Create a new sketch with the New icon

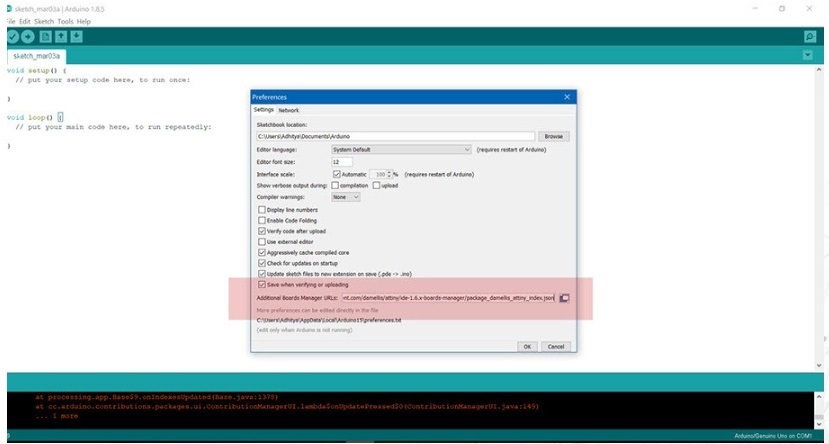[46, 36]
